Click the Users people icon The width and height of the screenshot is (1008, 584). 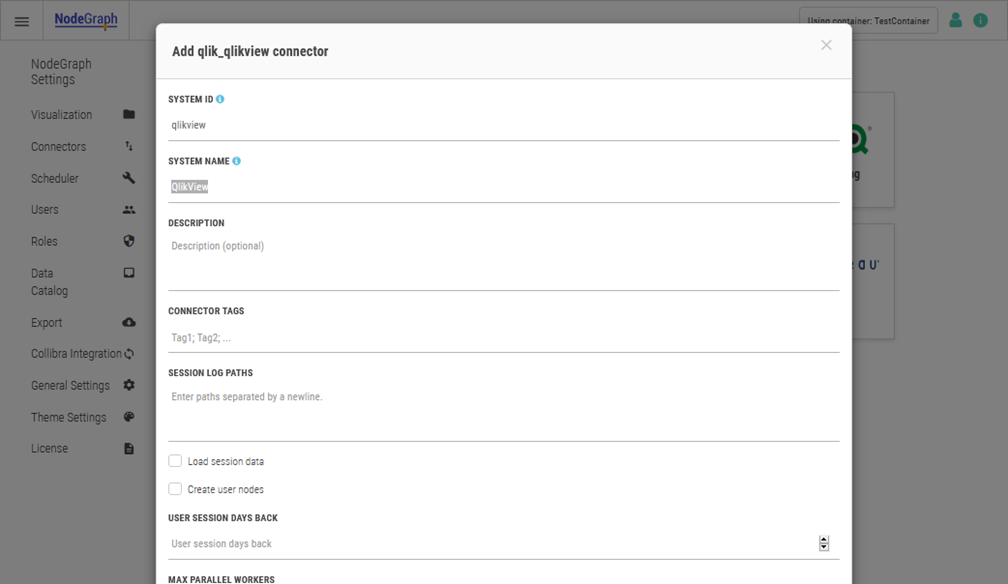pyautogui.click(x=129, y=210)
